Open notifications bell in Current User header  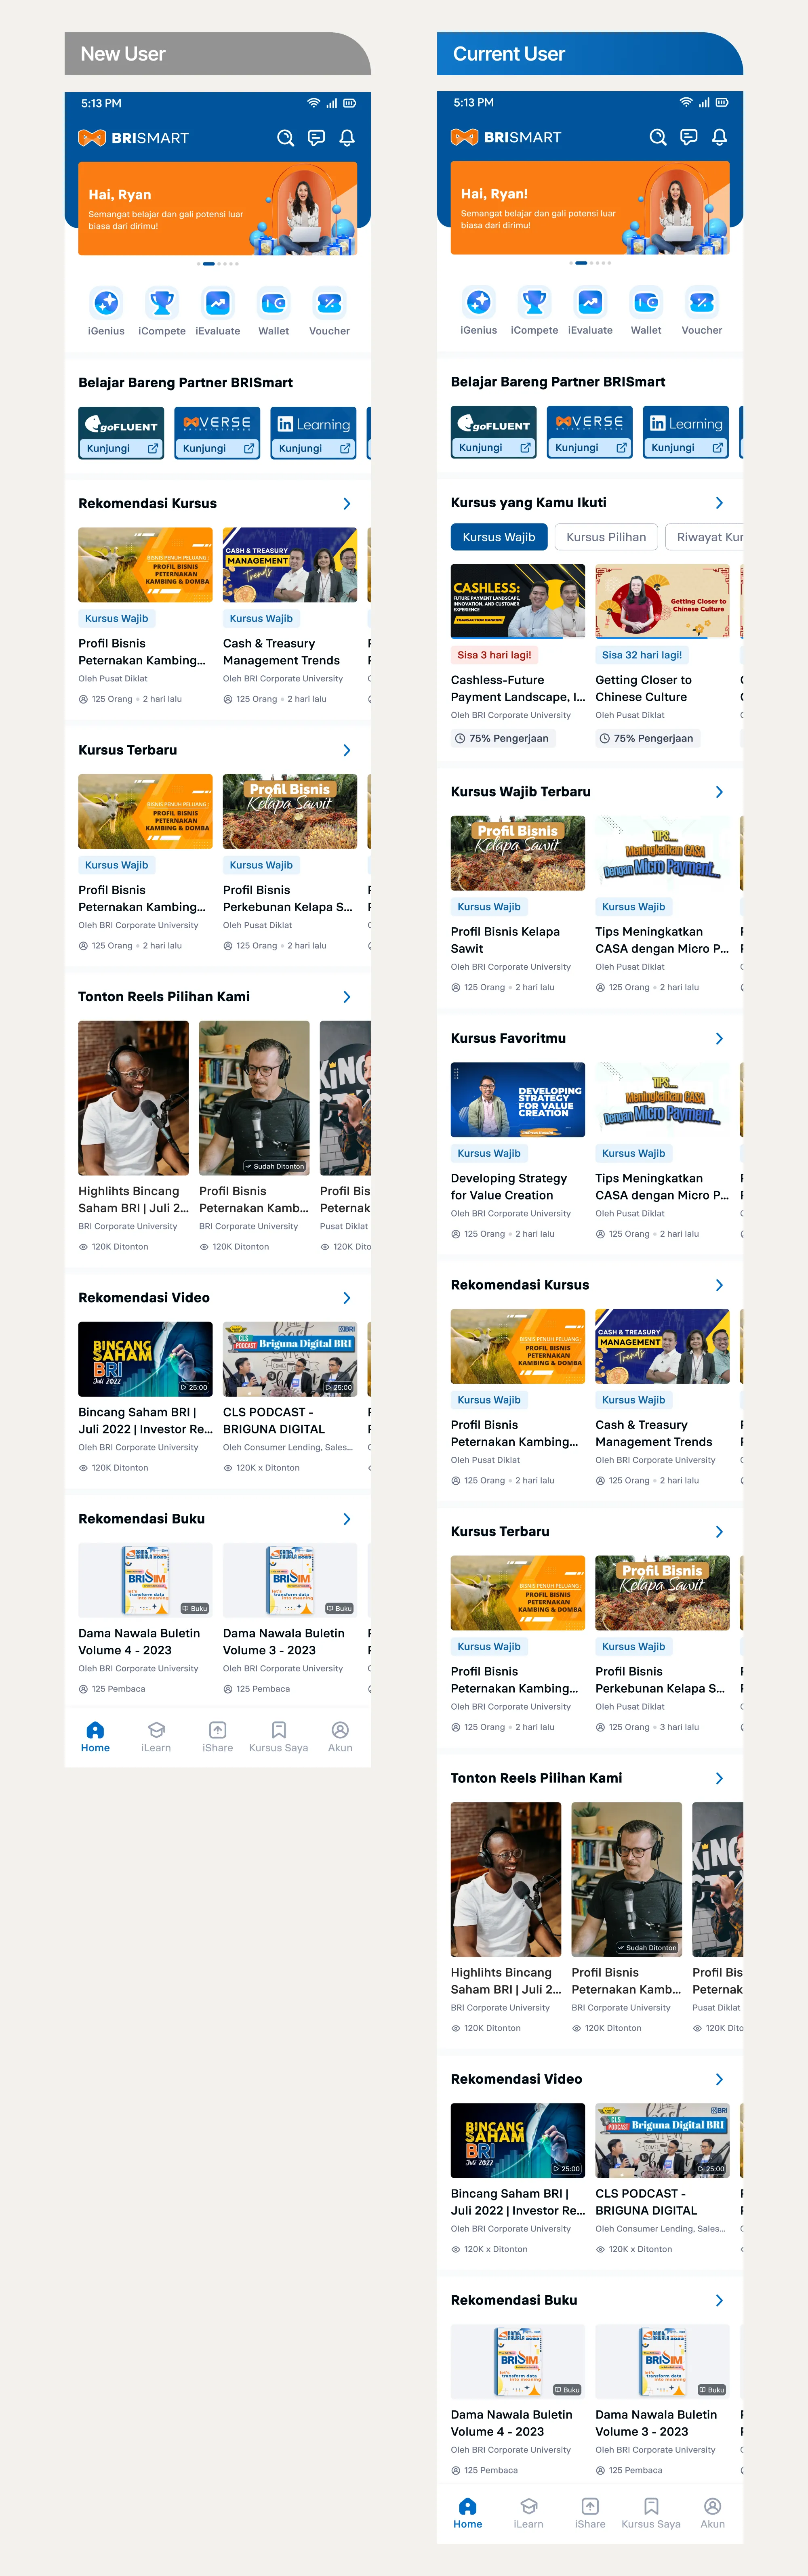[719, 137]
